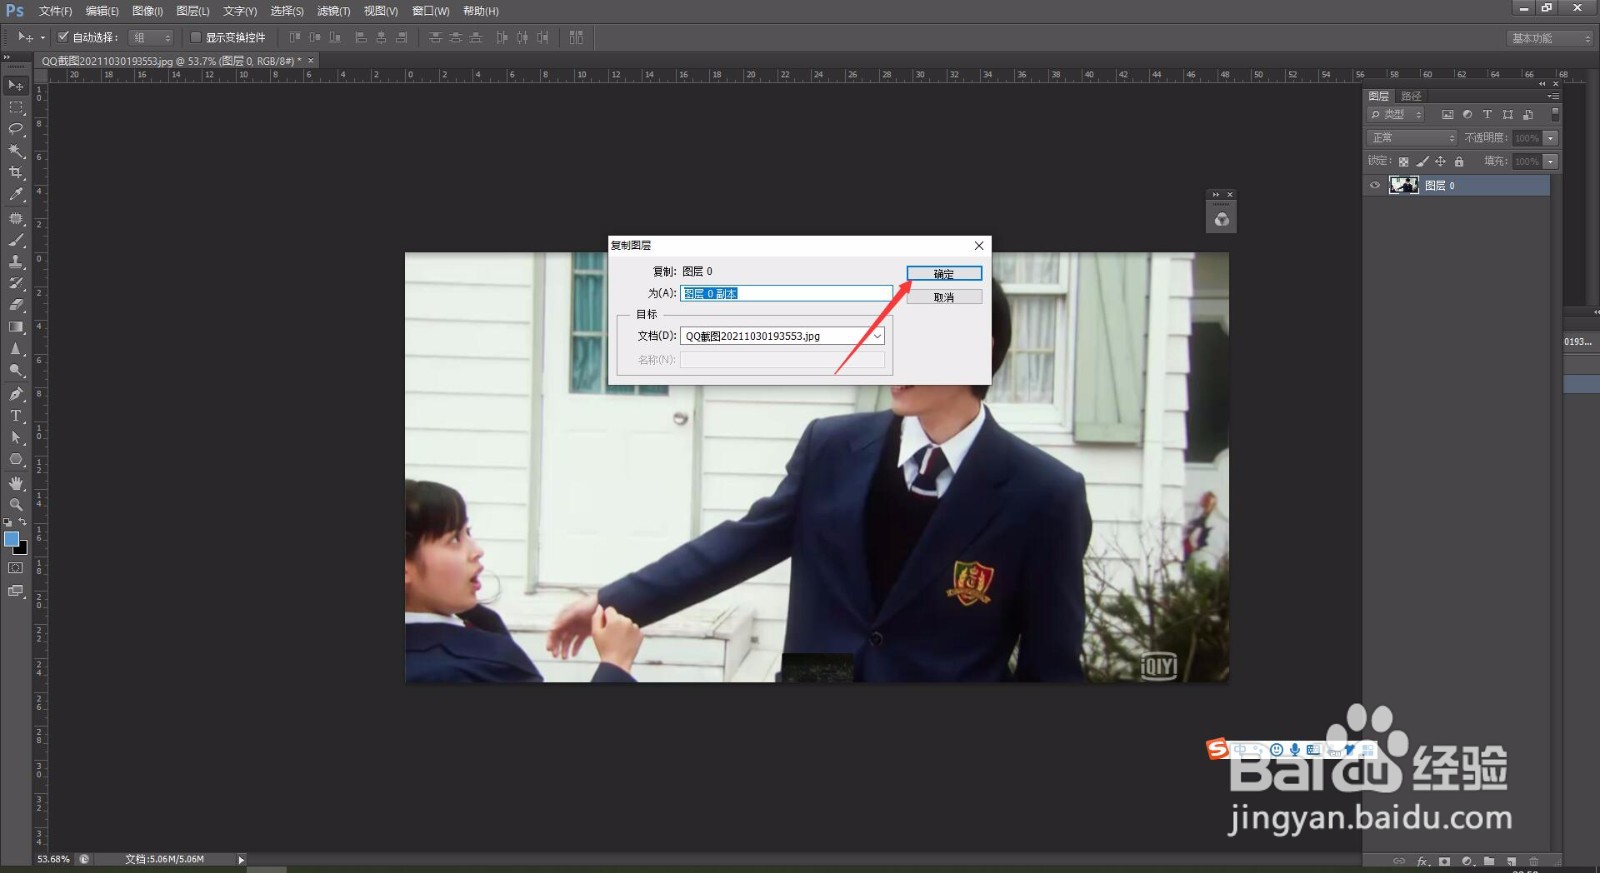The width and height of the screenshot is (1600, 873).
Task: Open the workspace switcher dropdown
Action: pyautogui.click(x=1549, y=38)
